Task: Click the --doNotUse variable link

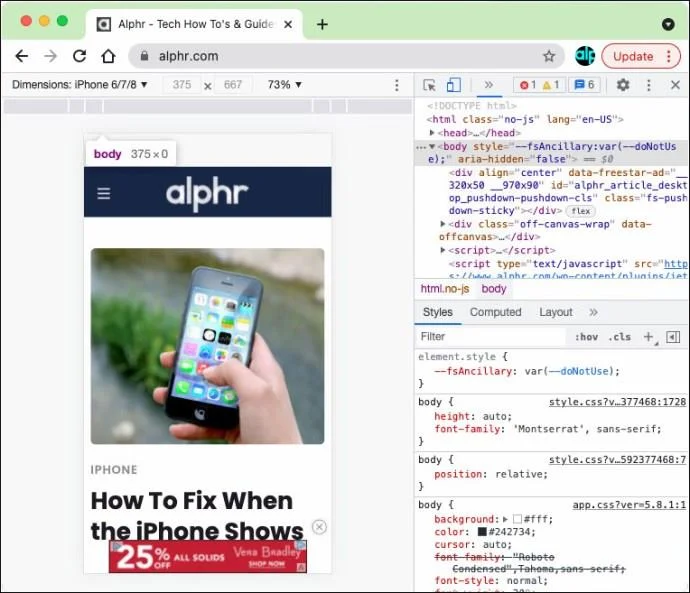Action: pos(578,371)
